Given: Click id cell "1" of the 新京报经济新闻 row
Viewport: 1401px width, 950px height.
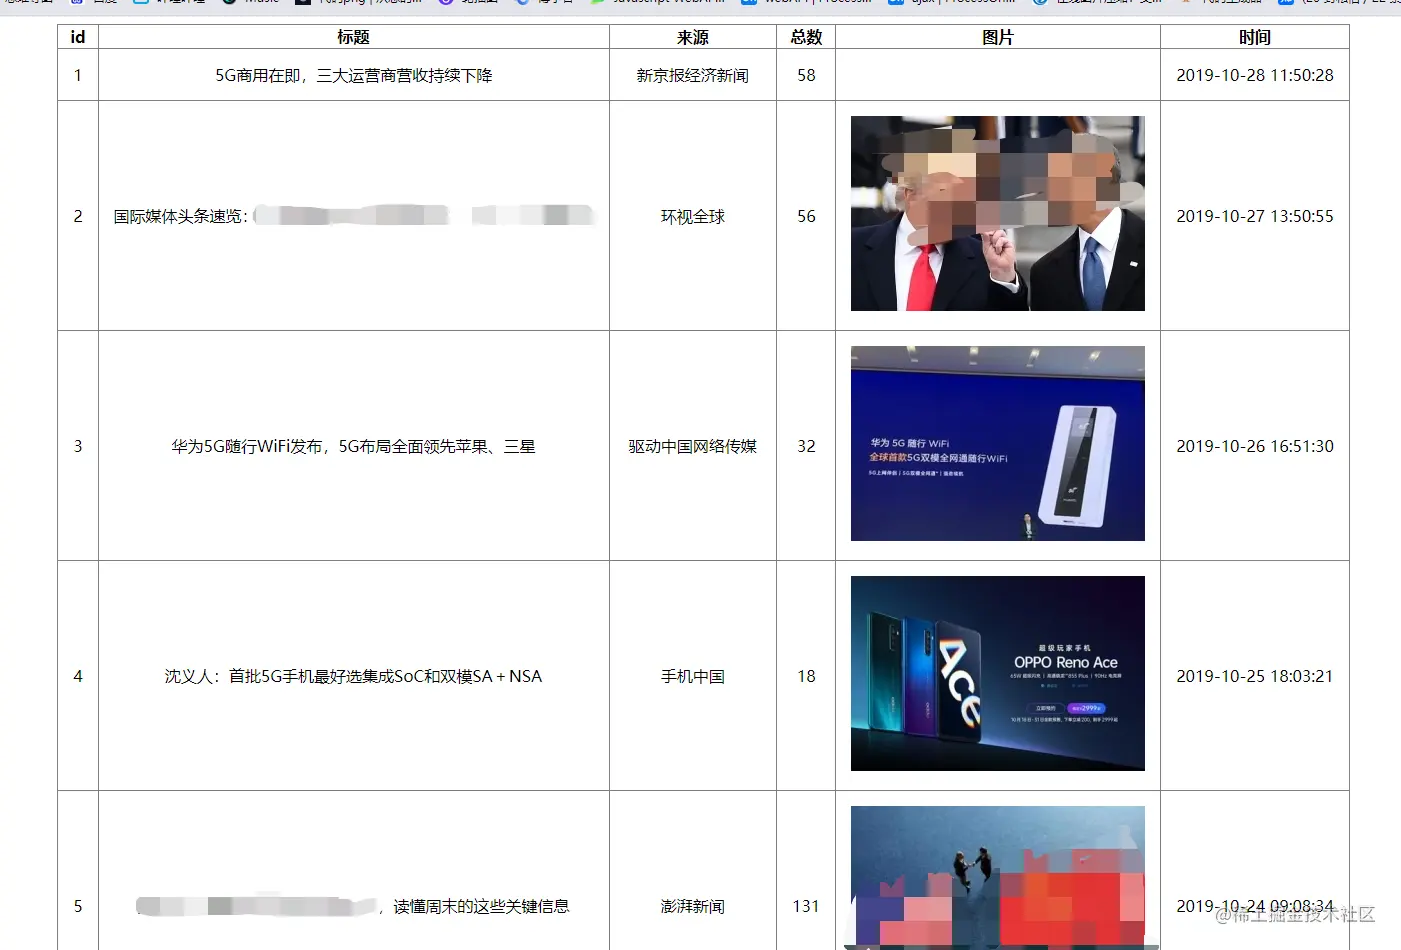Looking at the screenshot, I should (78, 76).
